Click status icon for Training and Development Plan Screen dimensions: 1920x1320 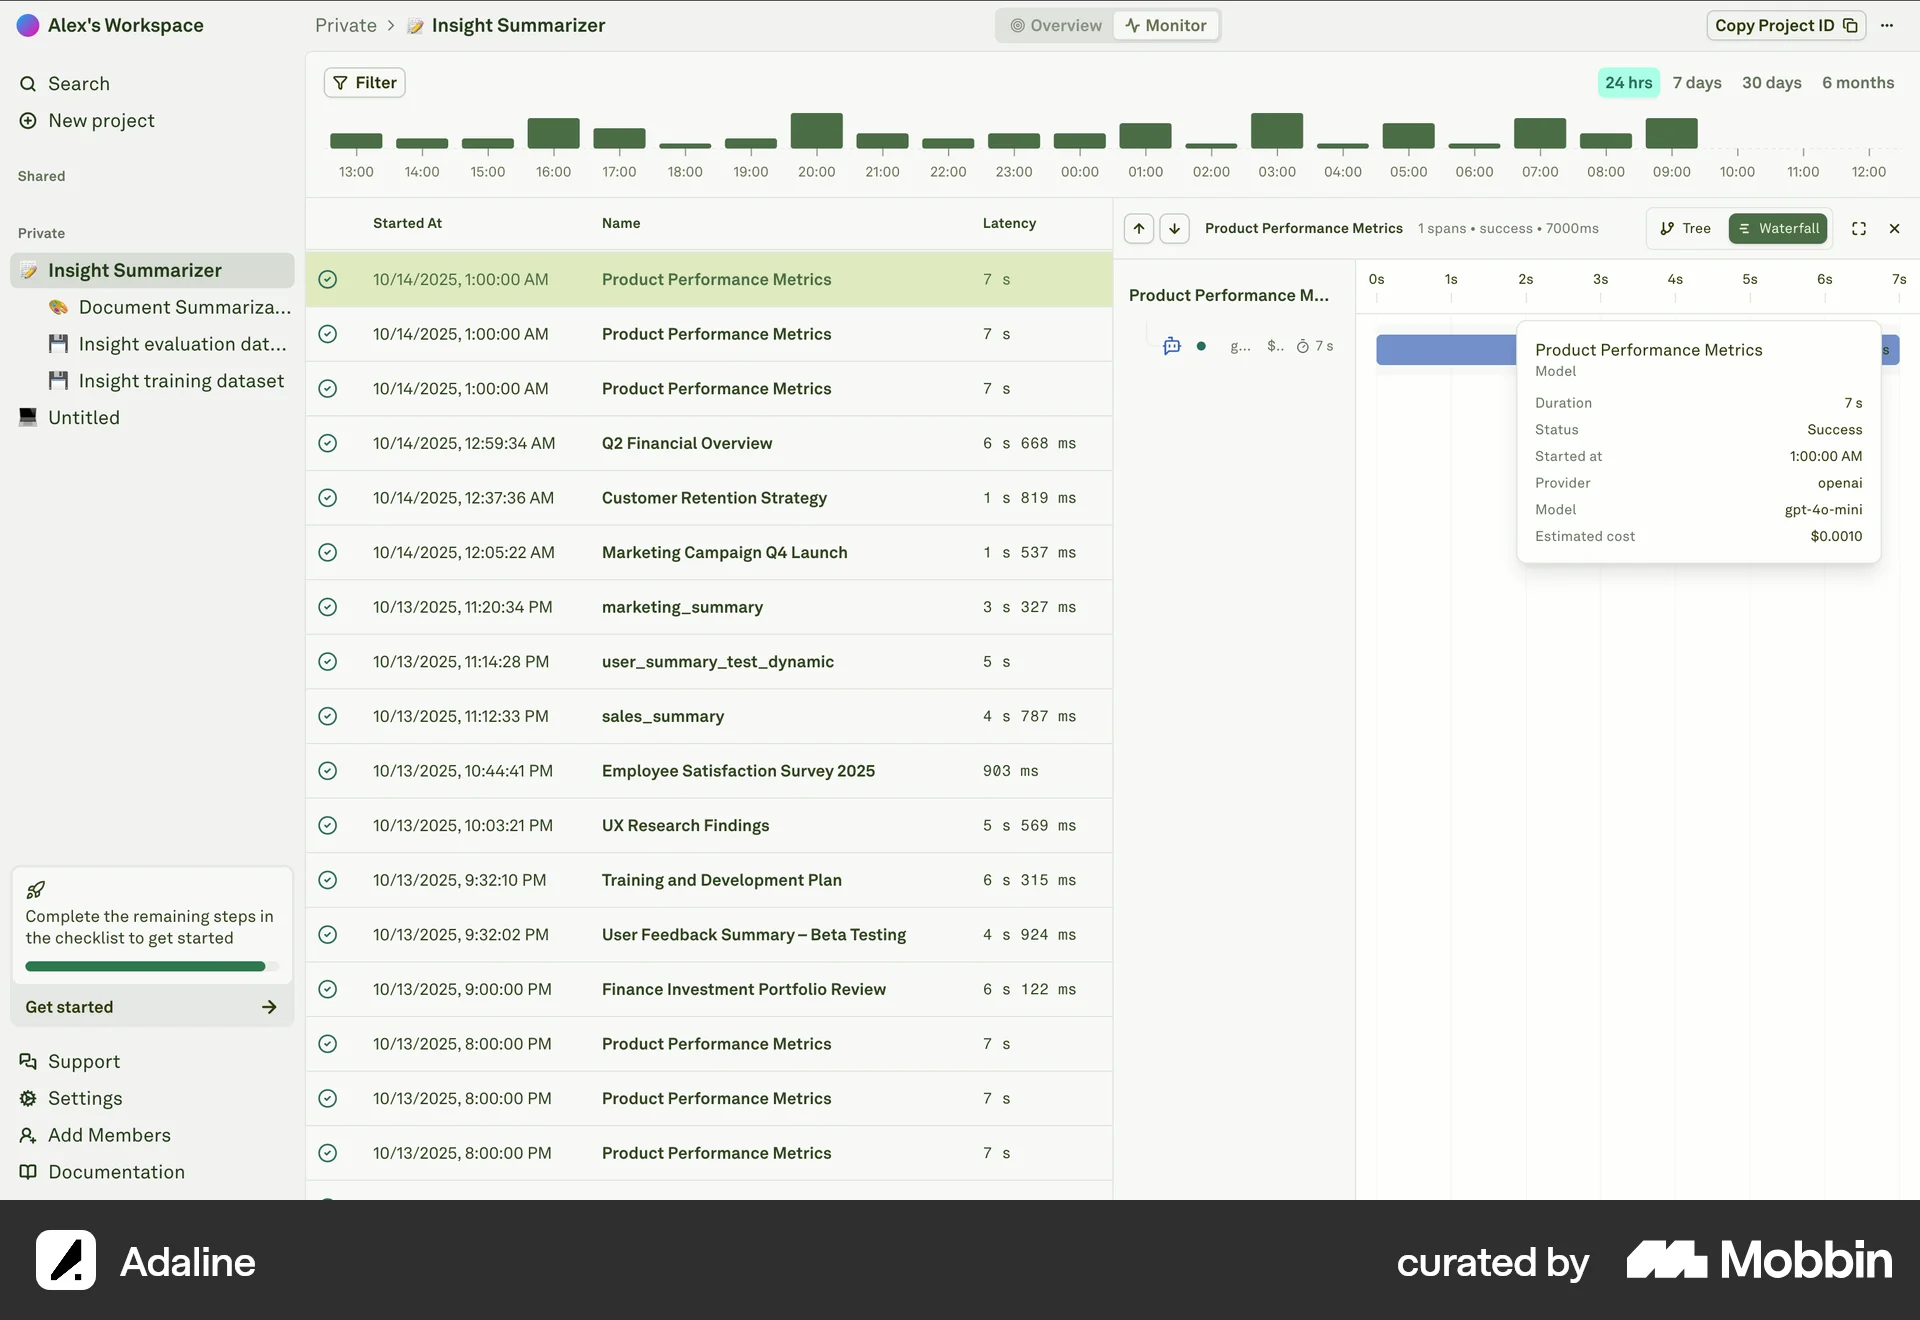click(x=327, y=880)
